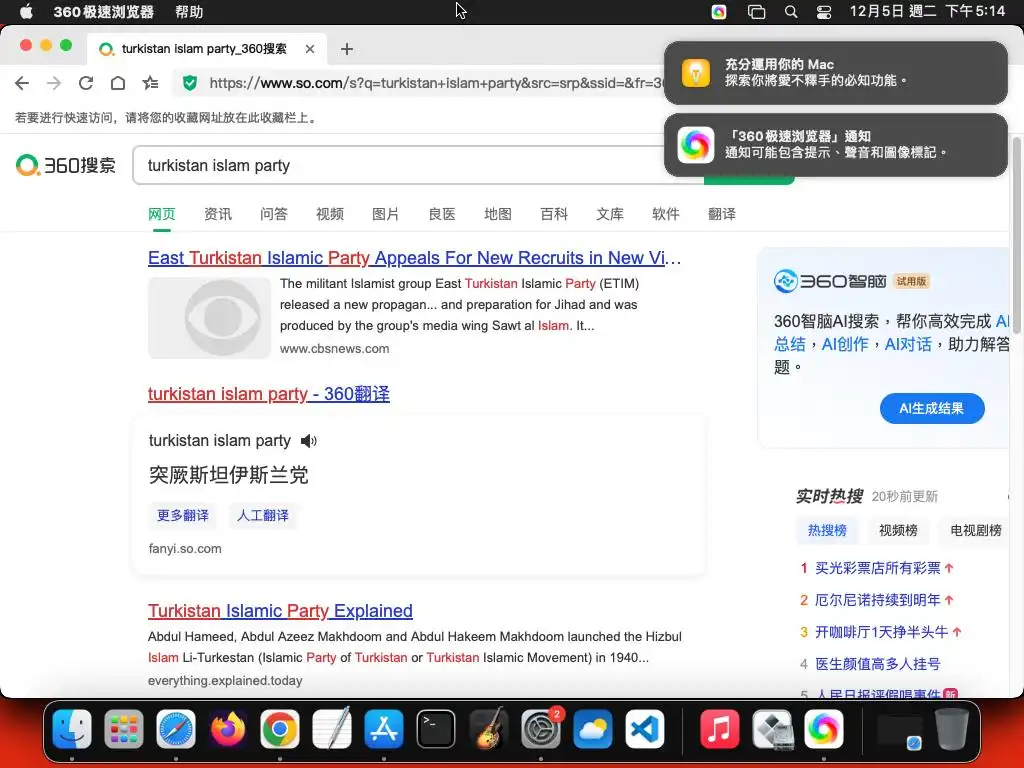Go back with the browser back arrow
This screenshot has width=1024, height=768.
click(22, 83)
